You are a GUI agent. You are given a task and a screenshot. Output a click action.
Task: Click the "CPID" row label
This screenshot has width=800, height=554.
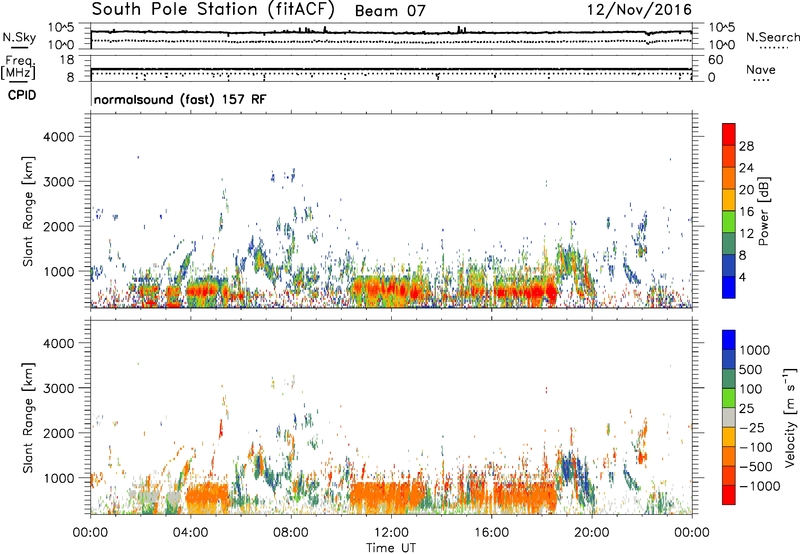click(22, 95)
